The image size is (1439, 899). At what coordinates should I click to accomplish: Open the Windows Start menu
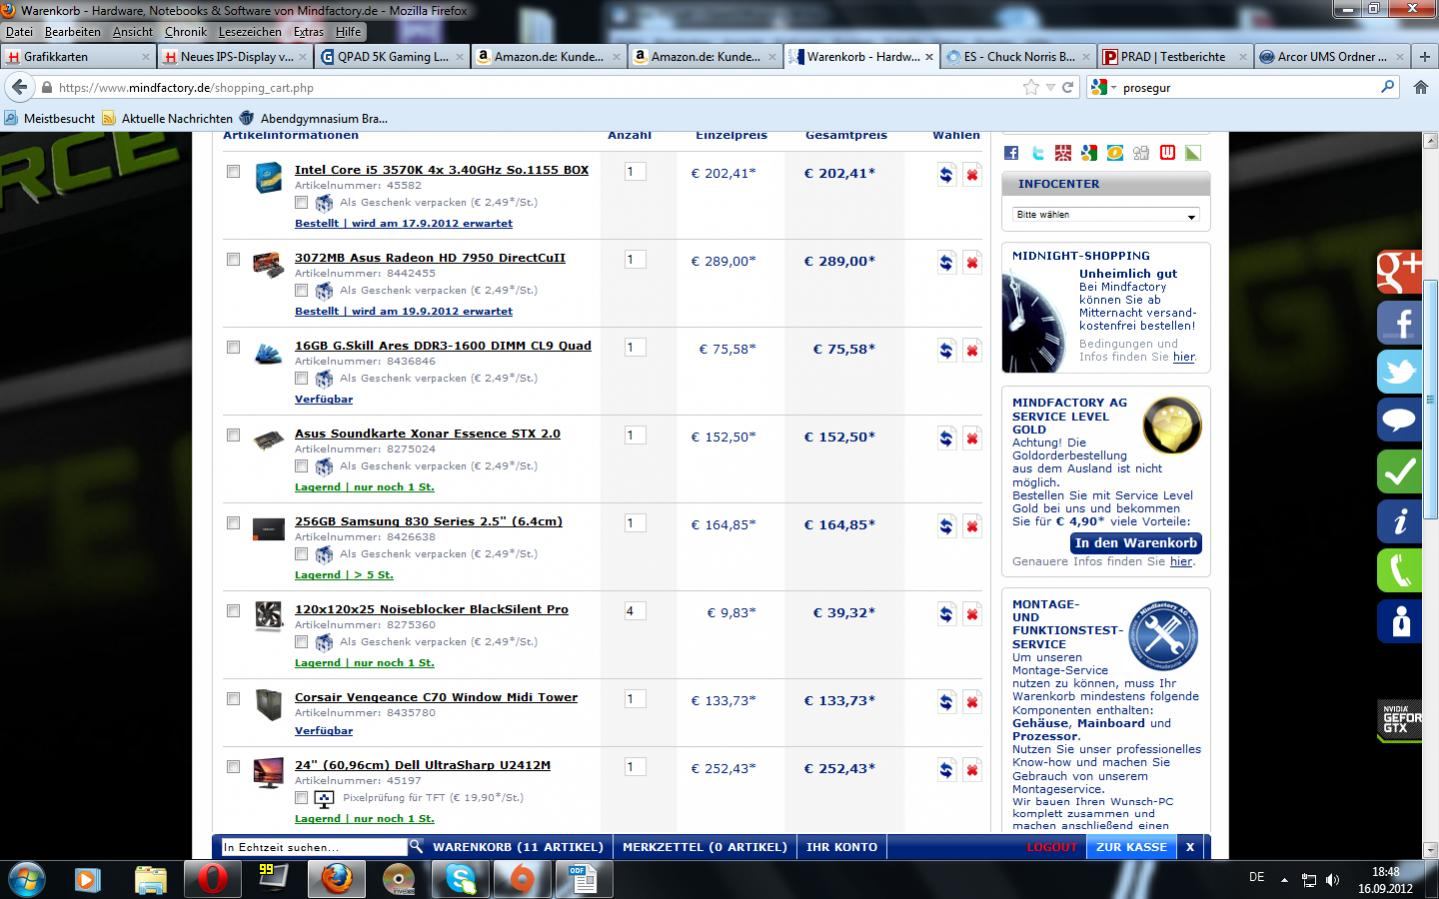[27, 879]
